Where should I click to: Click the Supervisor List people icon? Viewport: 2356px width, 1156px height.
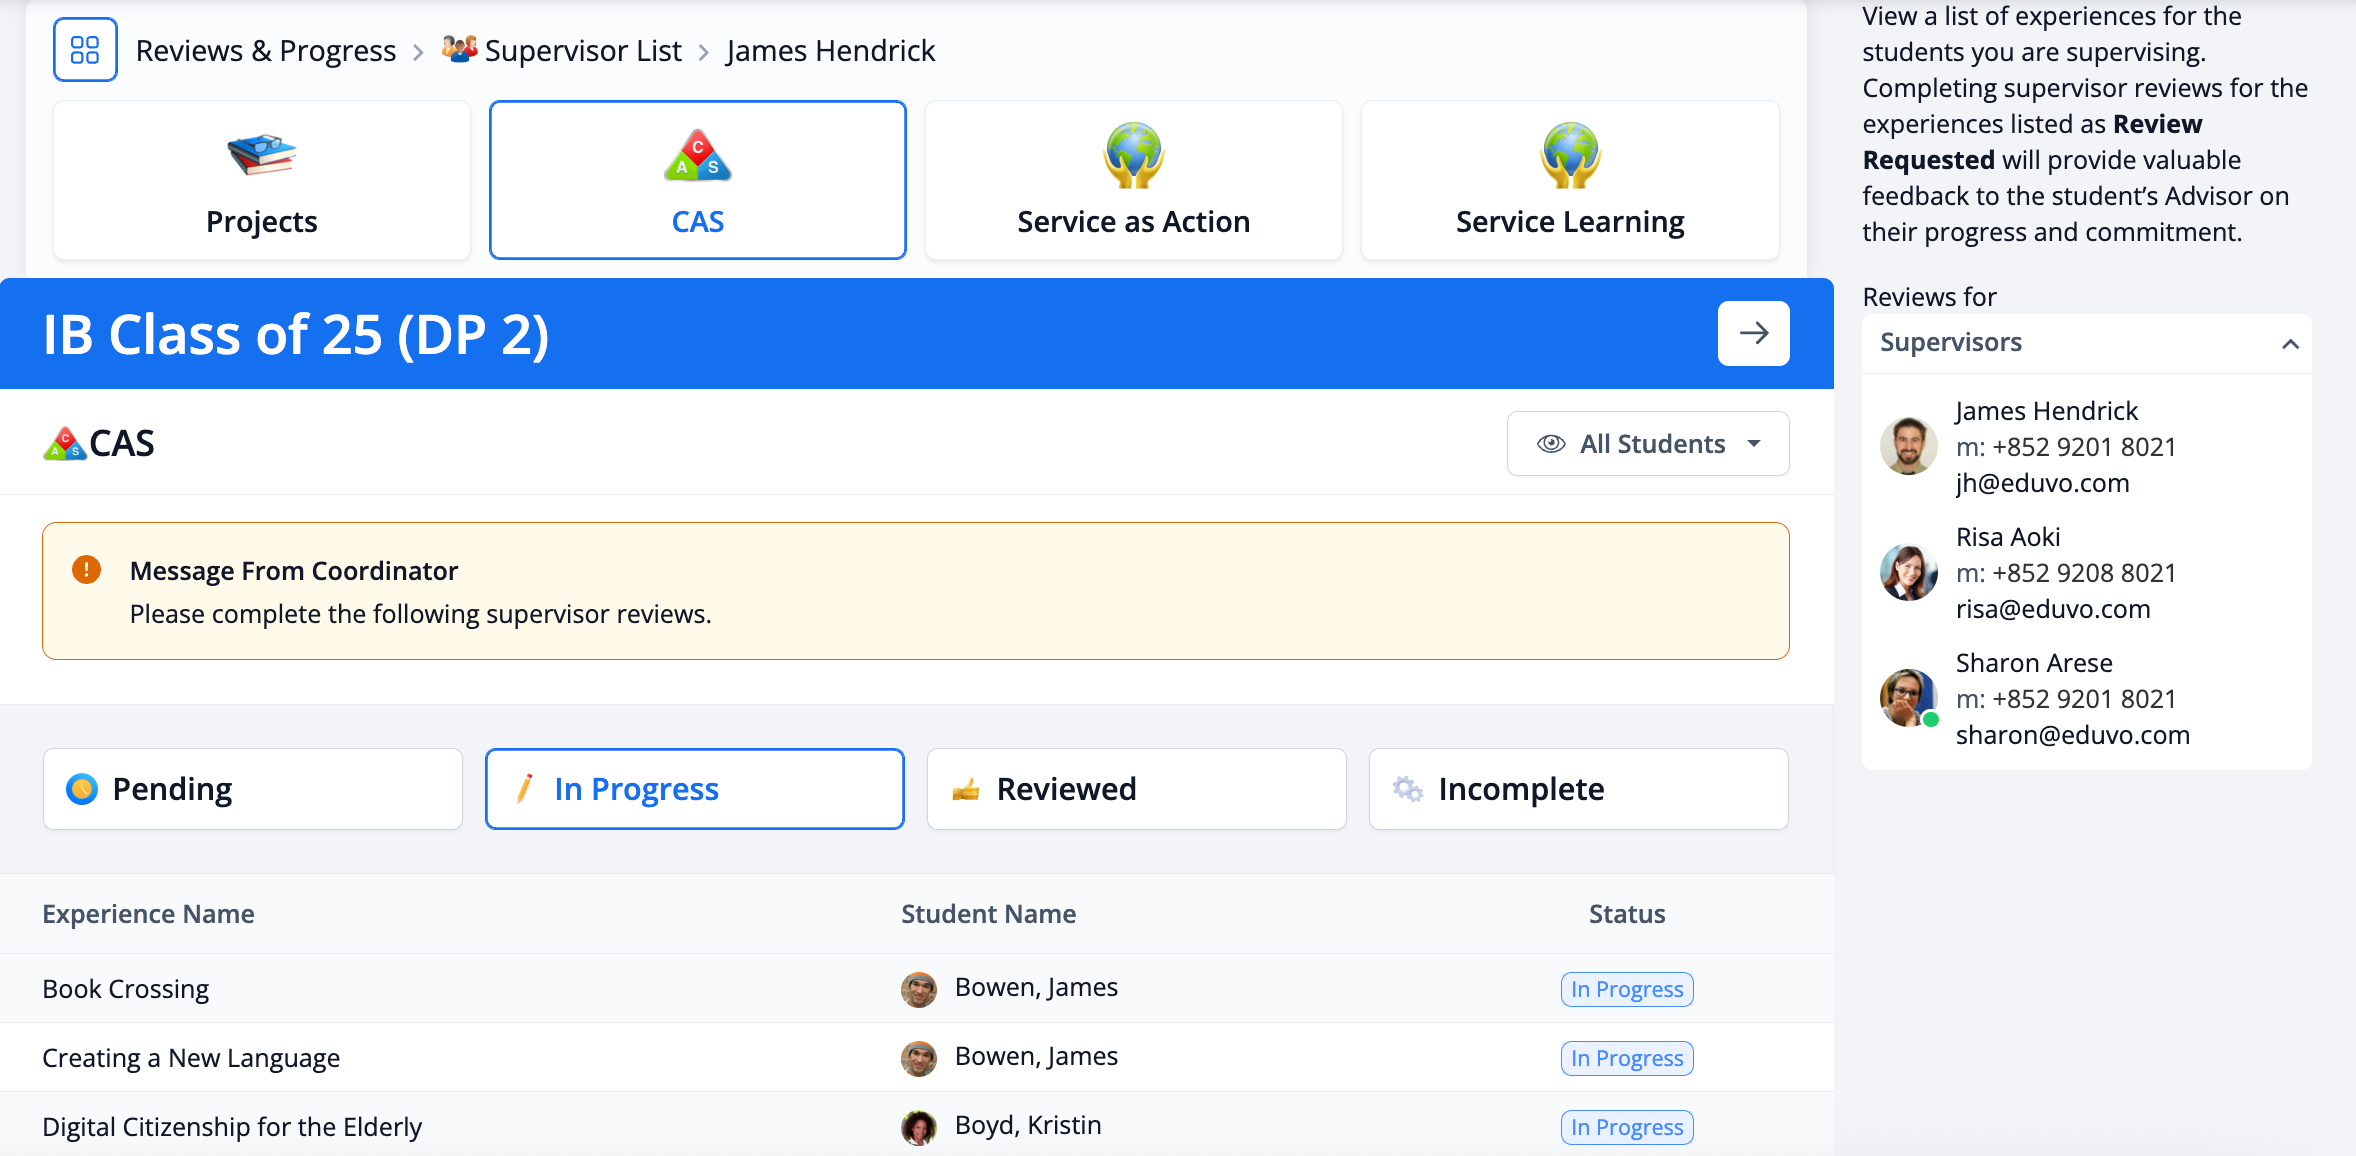coord(459,48)
